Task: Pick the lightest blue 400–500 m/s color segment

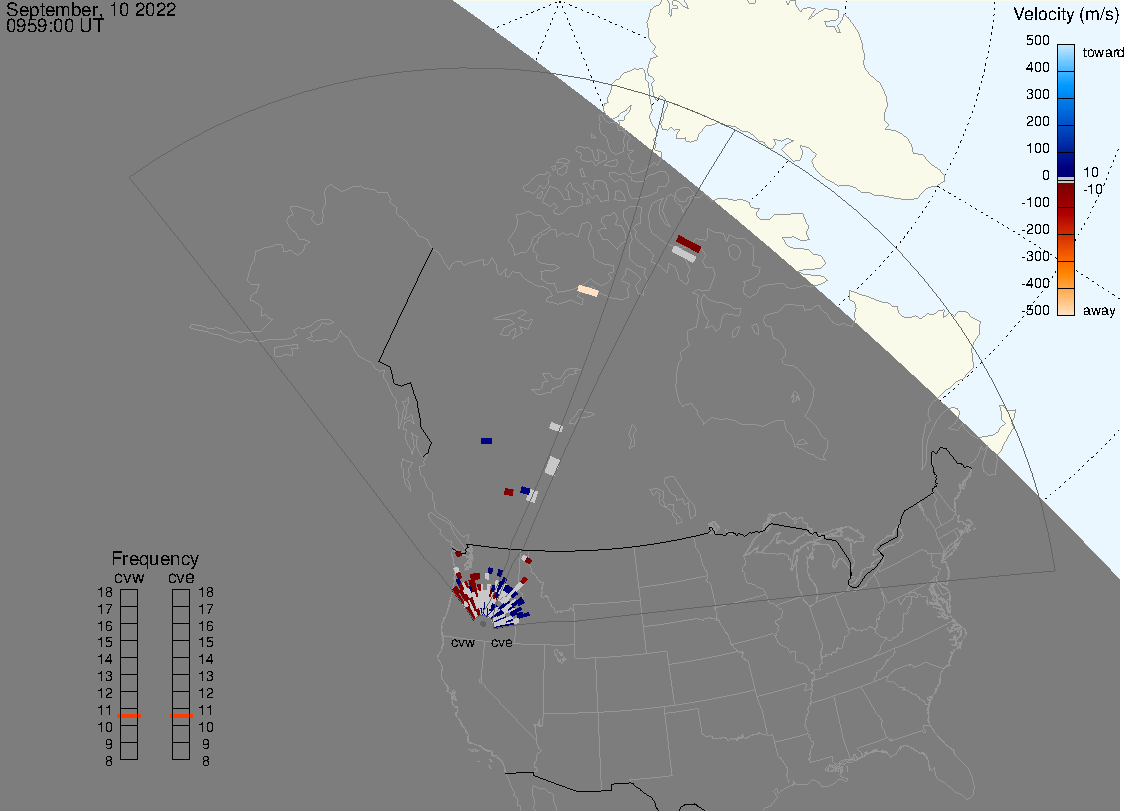Action: (x=1066, y=57)
